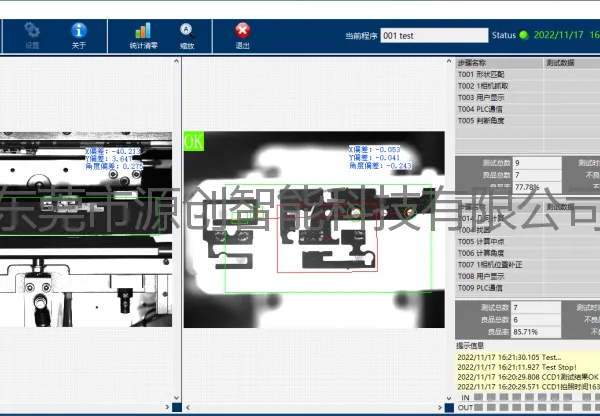Screen dimensions: 600x416
Task: Click the red 退出 exit icon
Action: click(242, 36)
